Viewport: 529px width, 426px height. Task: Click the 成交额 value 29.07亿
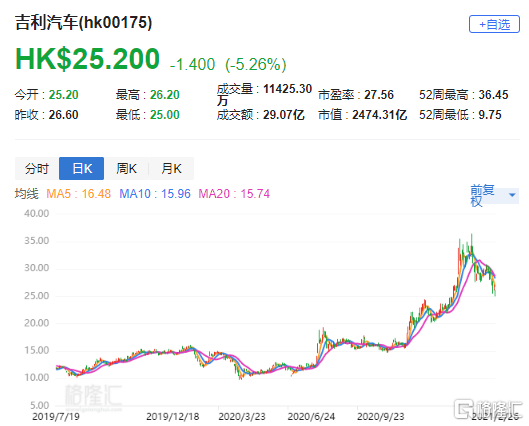click(x=284, y=115)
